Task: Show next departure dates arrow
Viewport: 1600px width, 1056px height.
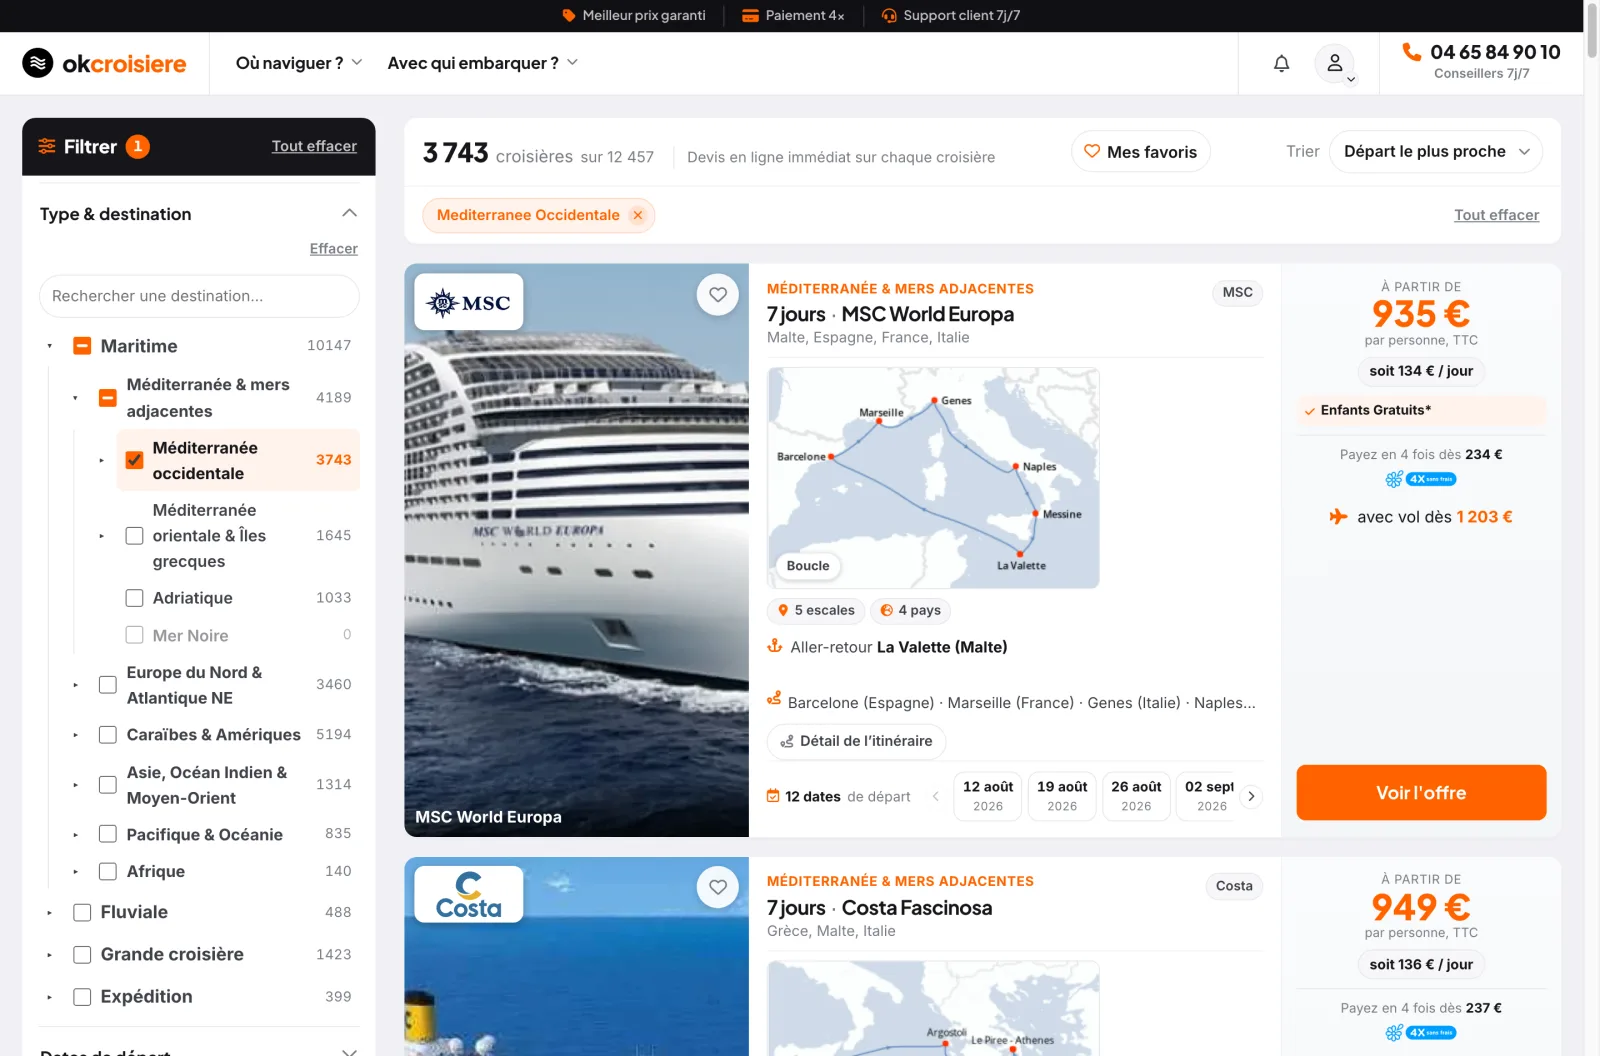Action: (1251, 796)
